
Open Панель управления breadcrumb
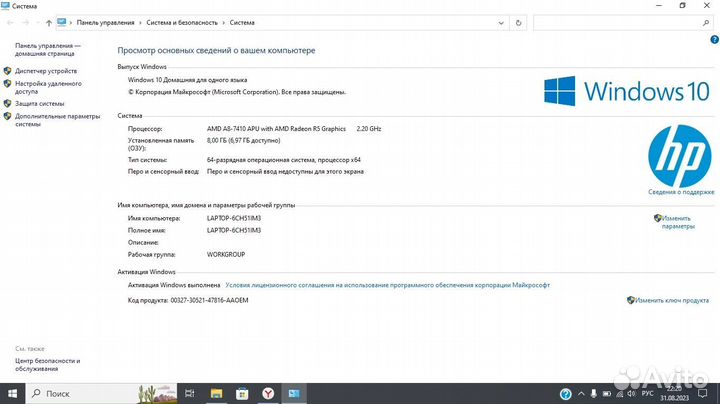pyautogui.click(x=106, y=22)
